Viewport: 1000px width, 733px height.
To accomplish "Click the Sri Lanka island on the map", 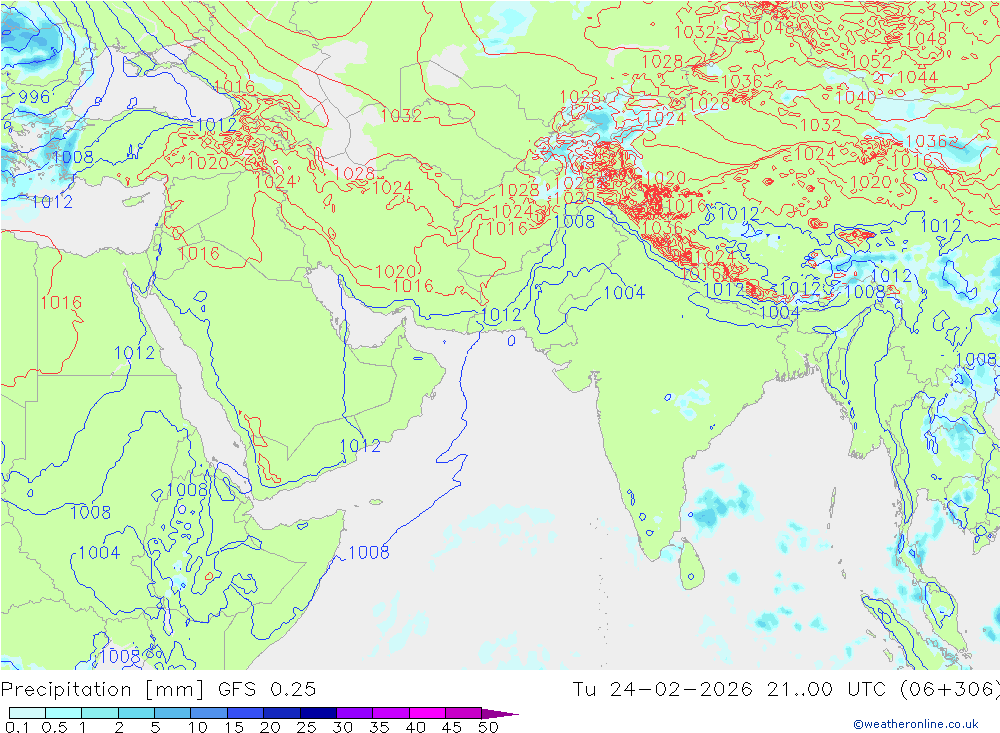I will pos(692,566).
